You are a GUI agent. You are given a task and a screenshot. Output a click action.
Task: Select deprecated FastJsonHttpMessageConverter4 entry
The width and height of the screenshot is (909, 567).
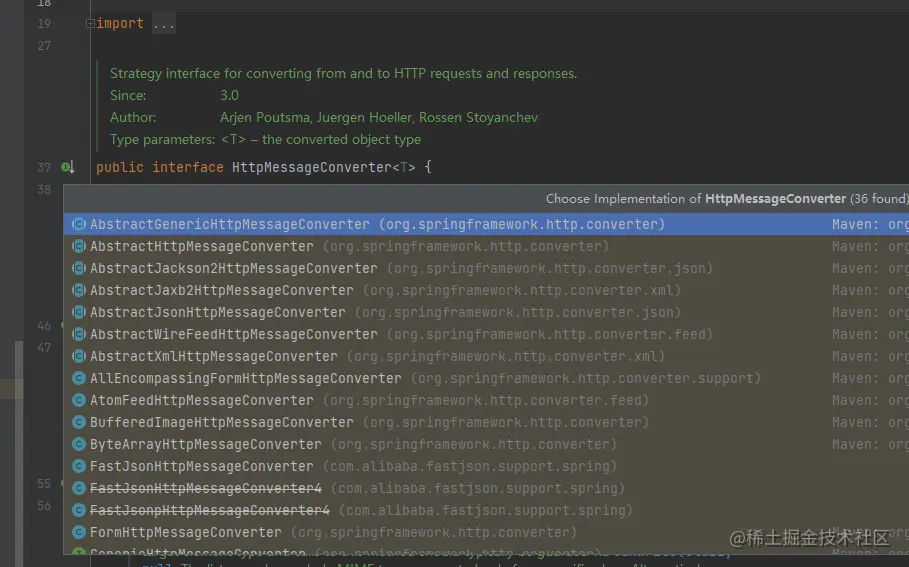[x=486, y=489]
